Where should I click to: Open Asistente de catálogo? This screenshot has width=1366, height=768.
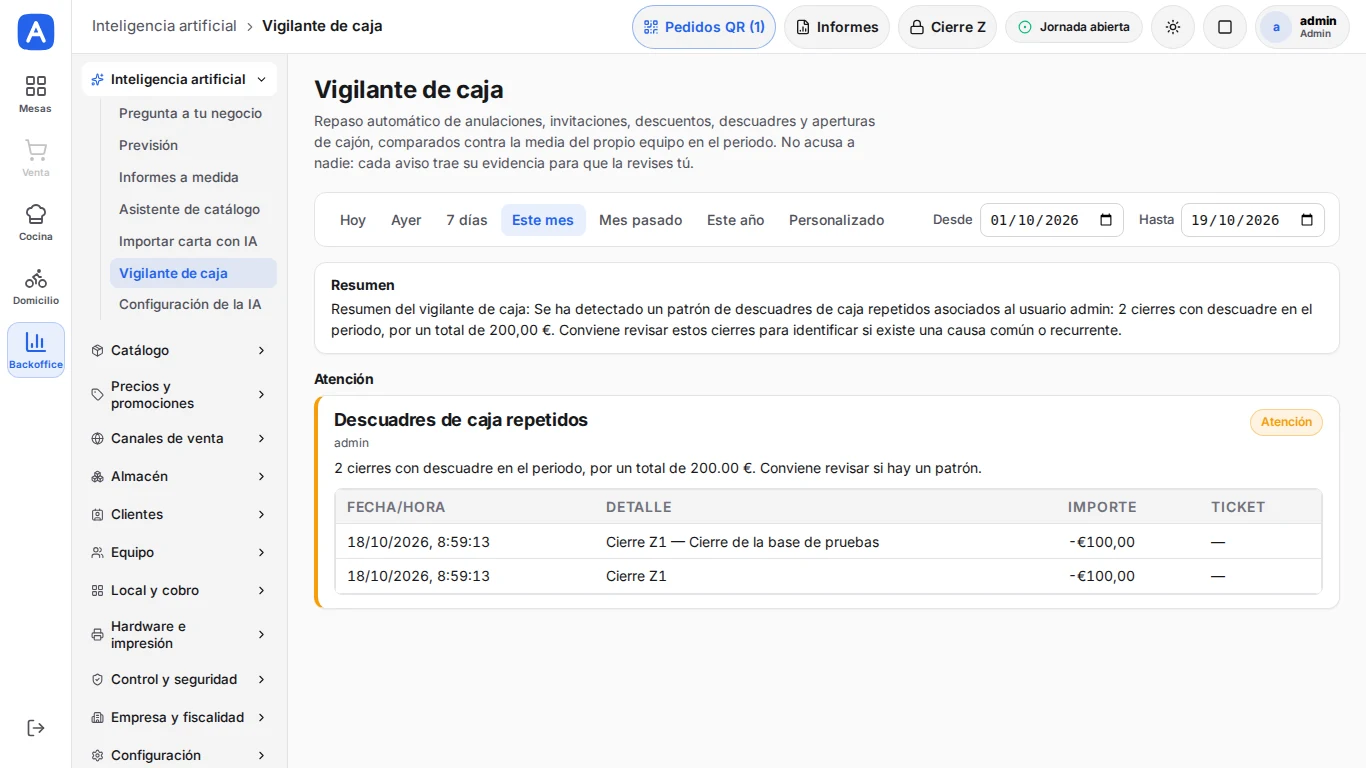click(x=193, y=209)
